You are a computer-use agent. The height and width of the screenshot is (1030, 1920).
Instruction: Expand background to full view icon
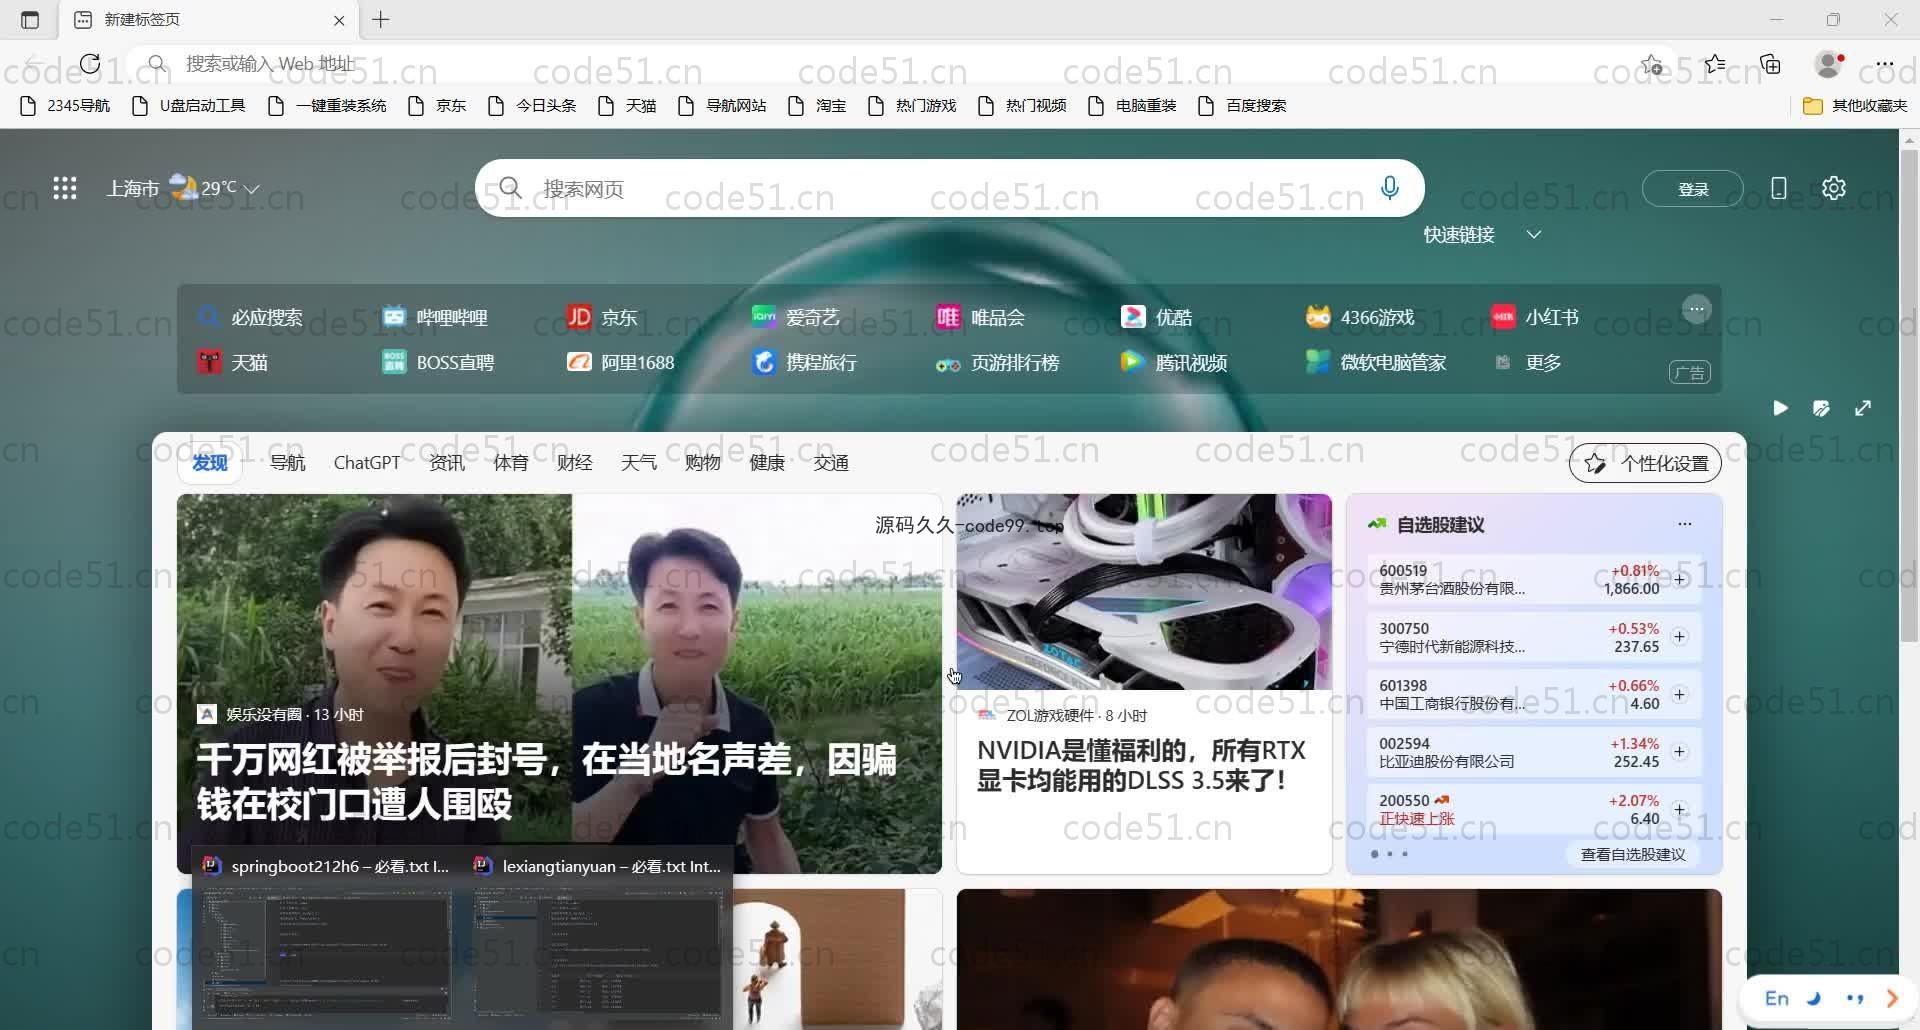pos(1863,408)
